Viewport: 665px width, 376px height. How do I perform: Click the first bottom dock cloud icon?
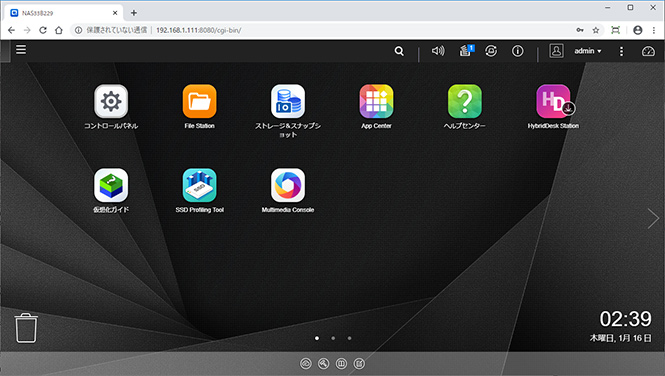(306, 364)
